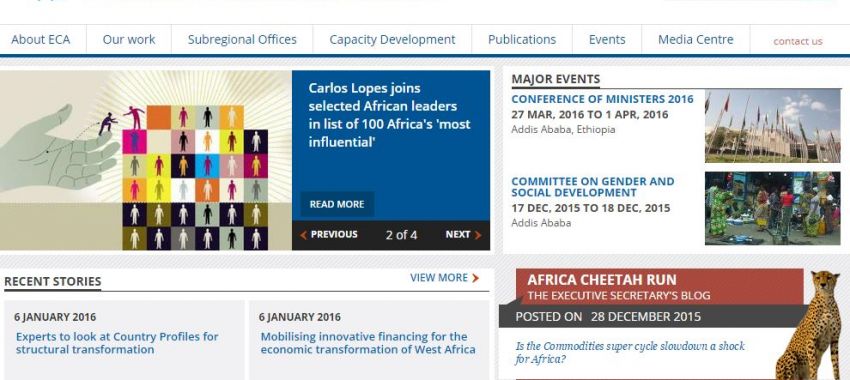Viewport: 850px width, 380px height.
Task: Follow the contact us link
Action: (797, 41)
